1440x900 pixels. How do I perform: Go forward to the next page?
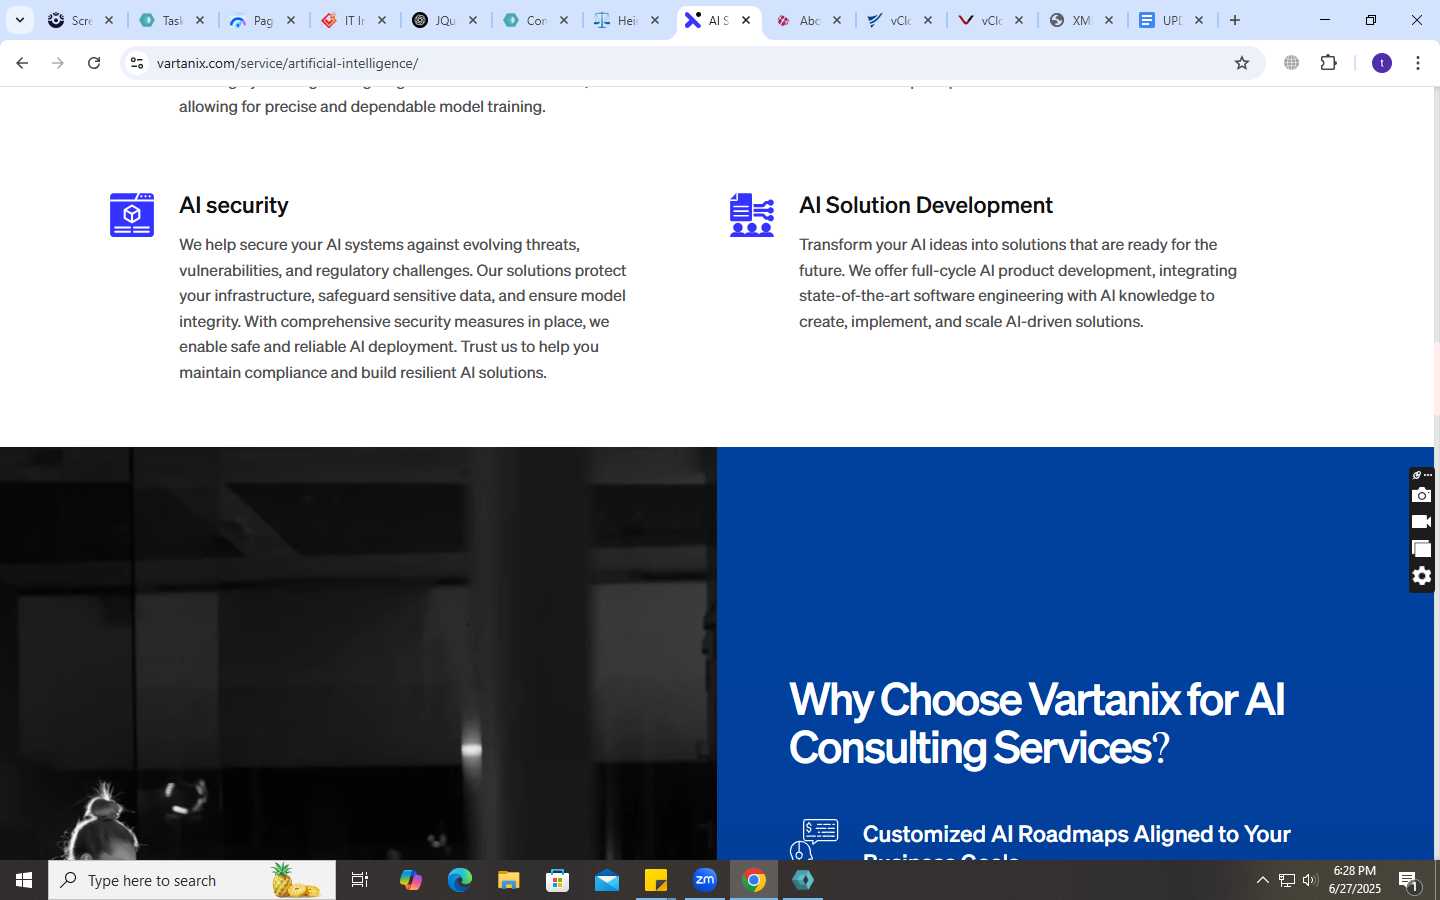click(x=58, y=63)
